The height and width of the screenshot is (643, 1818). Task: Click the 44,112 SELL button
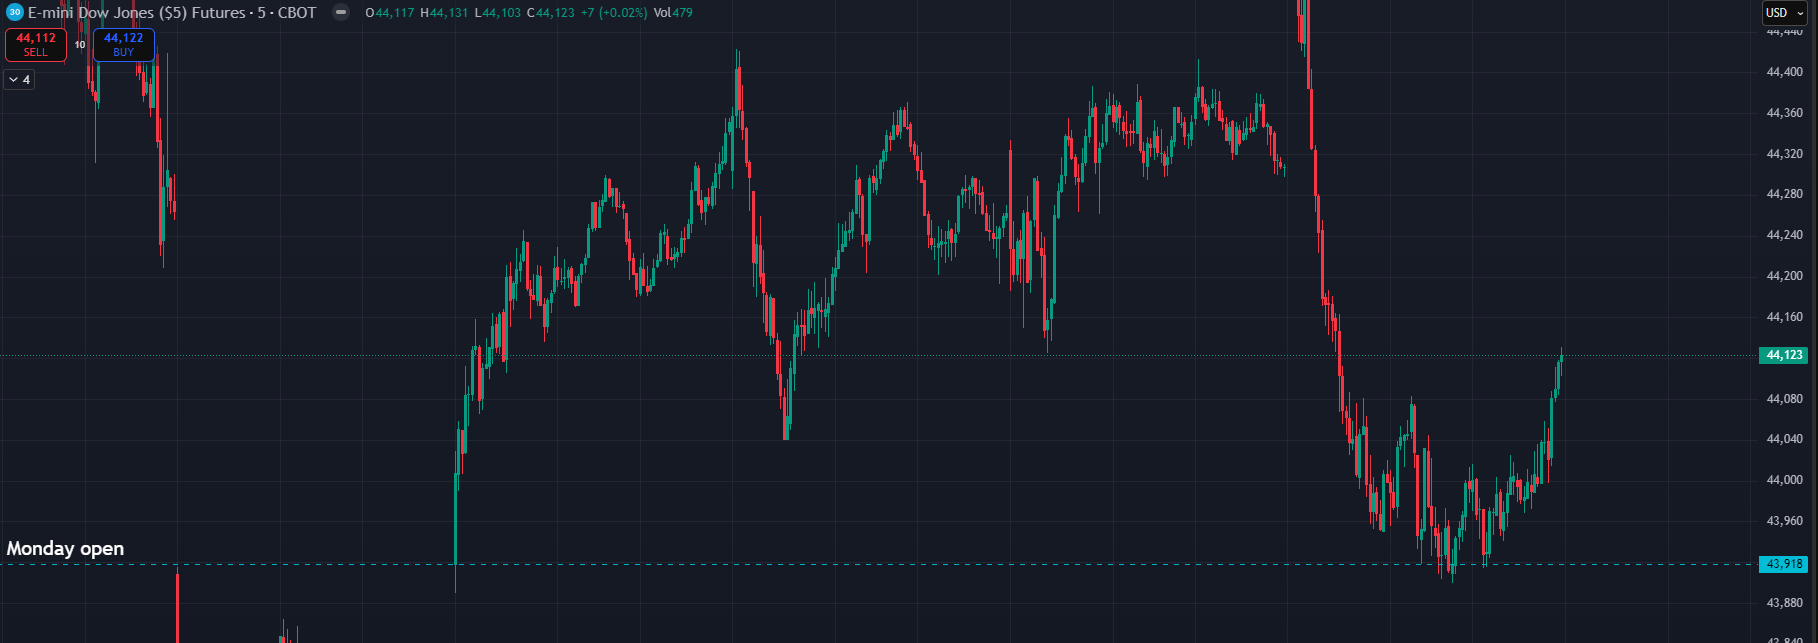click(36, 44)
